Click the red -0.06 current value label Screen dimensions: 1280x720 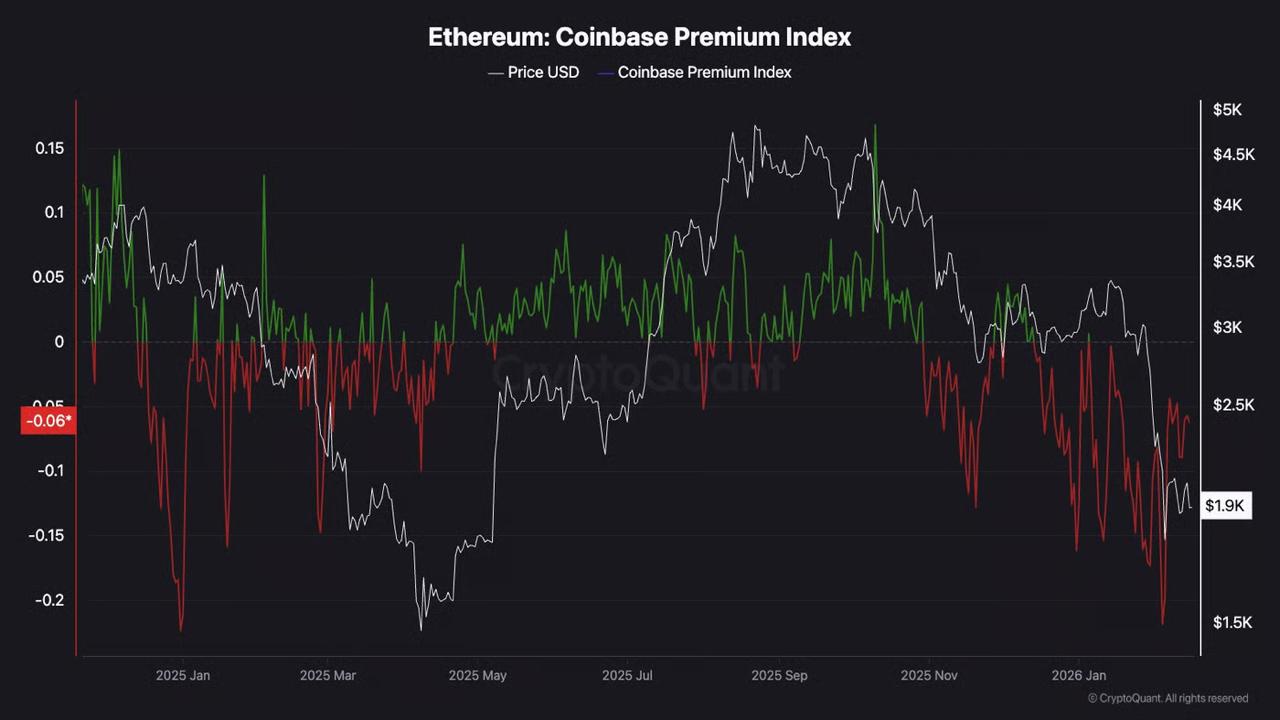(48, 421)
